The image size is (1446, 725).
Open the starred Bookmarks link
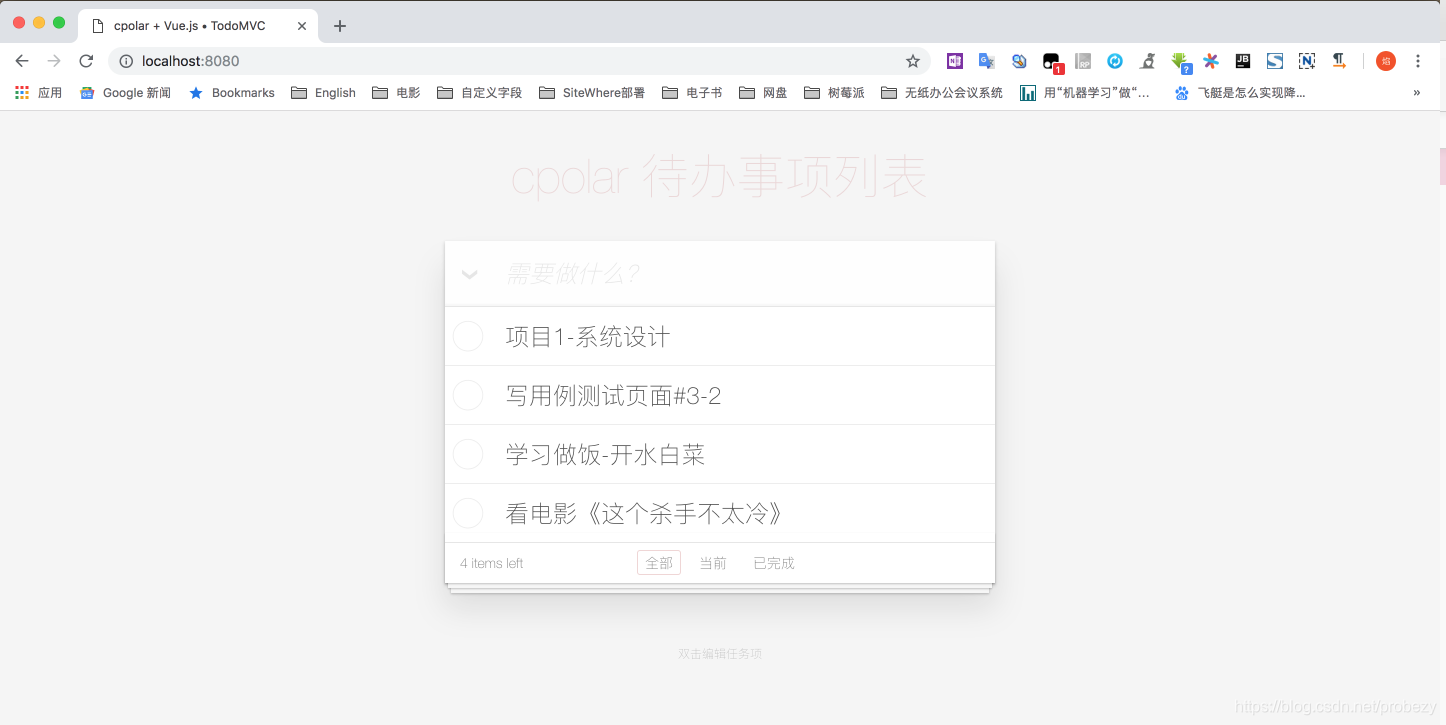(x=232, y=92)
